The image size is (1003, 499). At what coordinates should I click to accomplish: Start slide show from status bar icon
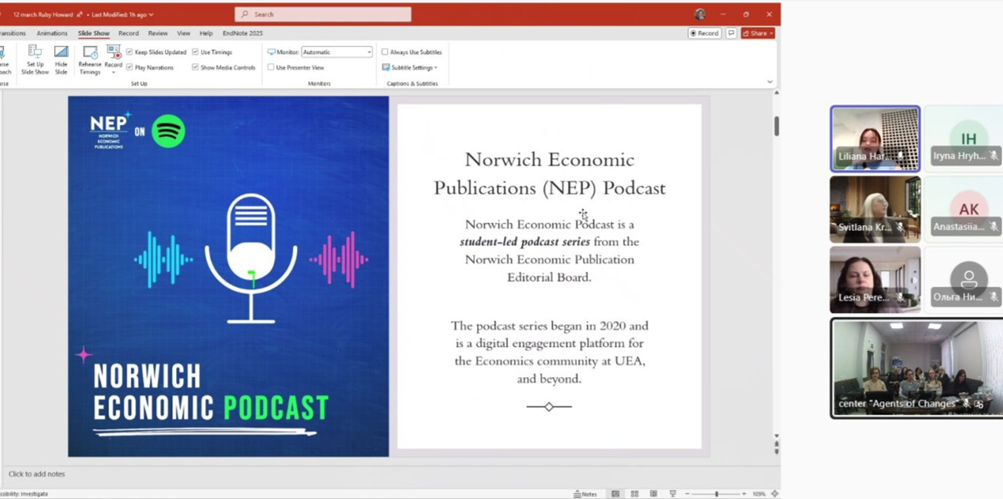click(672, 494)
